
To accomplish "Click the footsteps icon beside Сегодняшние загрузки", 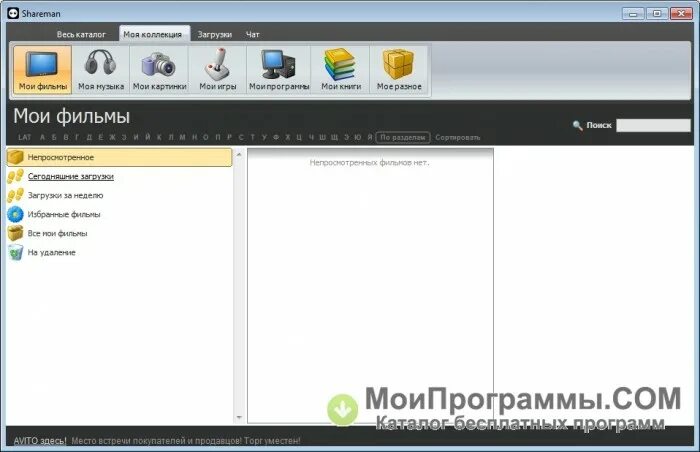I will (x=15, y=176).
